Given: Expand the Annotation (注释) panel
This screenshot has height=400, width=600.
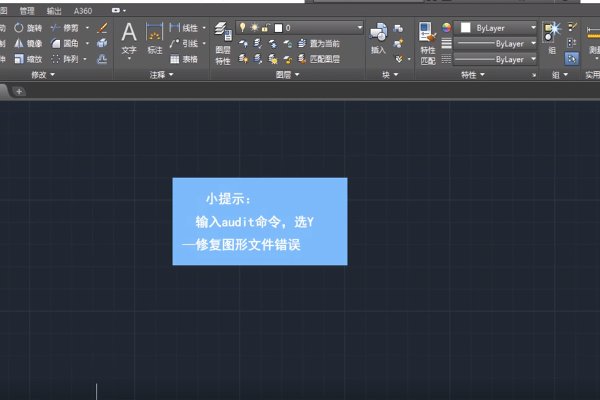Looking at the screenshot, I should tap(161, 75).
